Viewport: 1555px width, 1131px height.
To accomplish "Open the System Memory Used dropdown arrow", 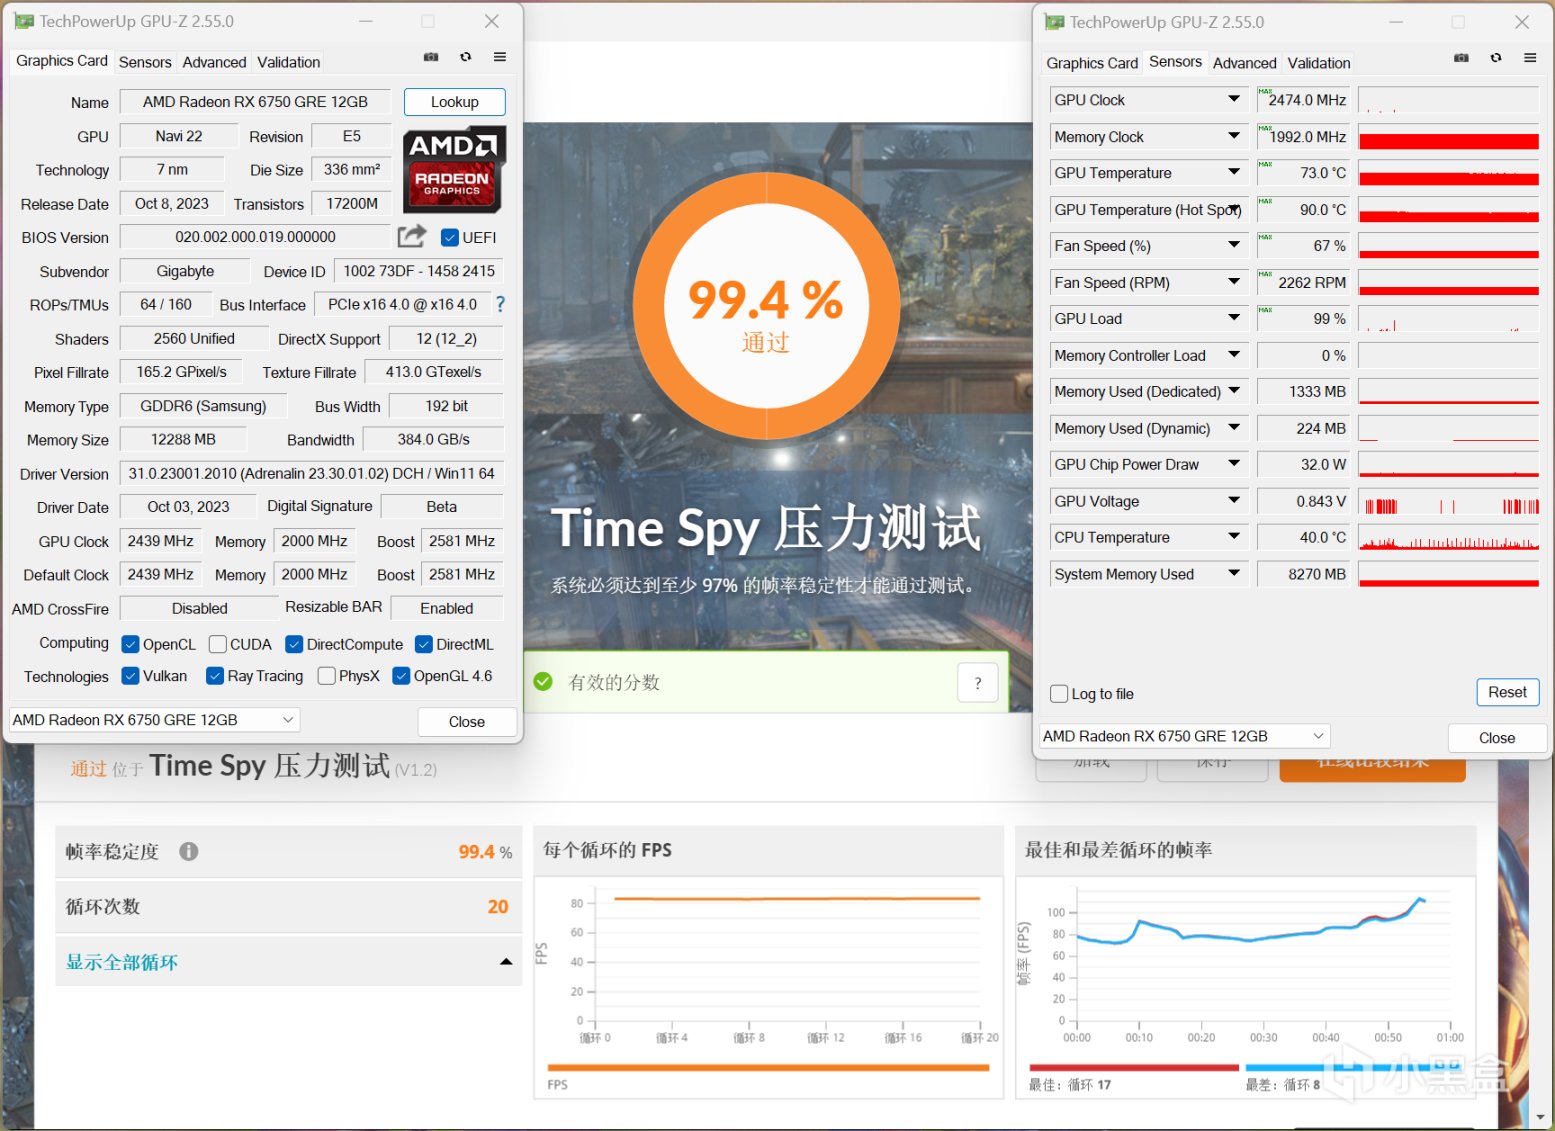I will coord(1234,573).
